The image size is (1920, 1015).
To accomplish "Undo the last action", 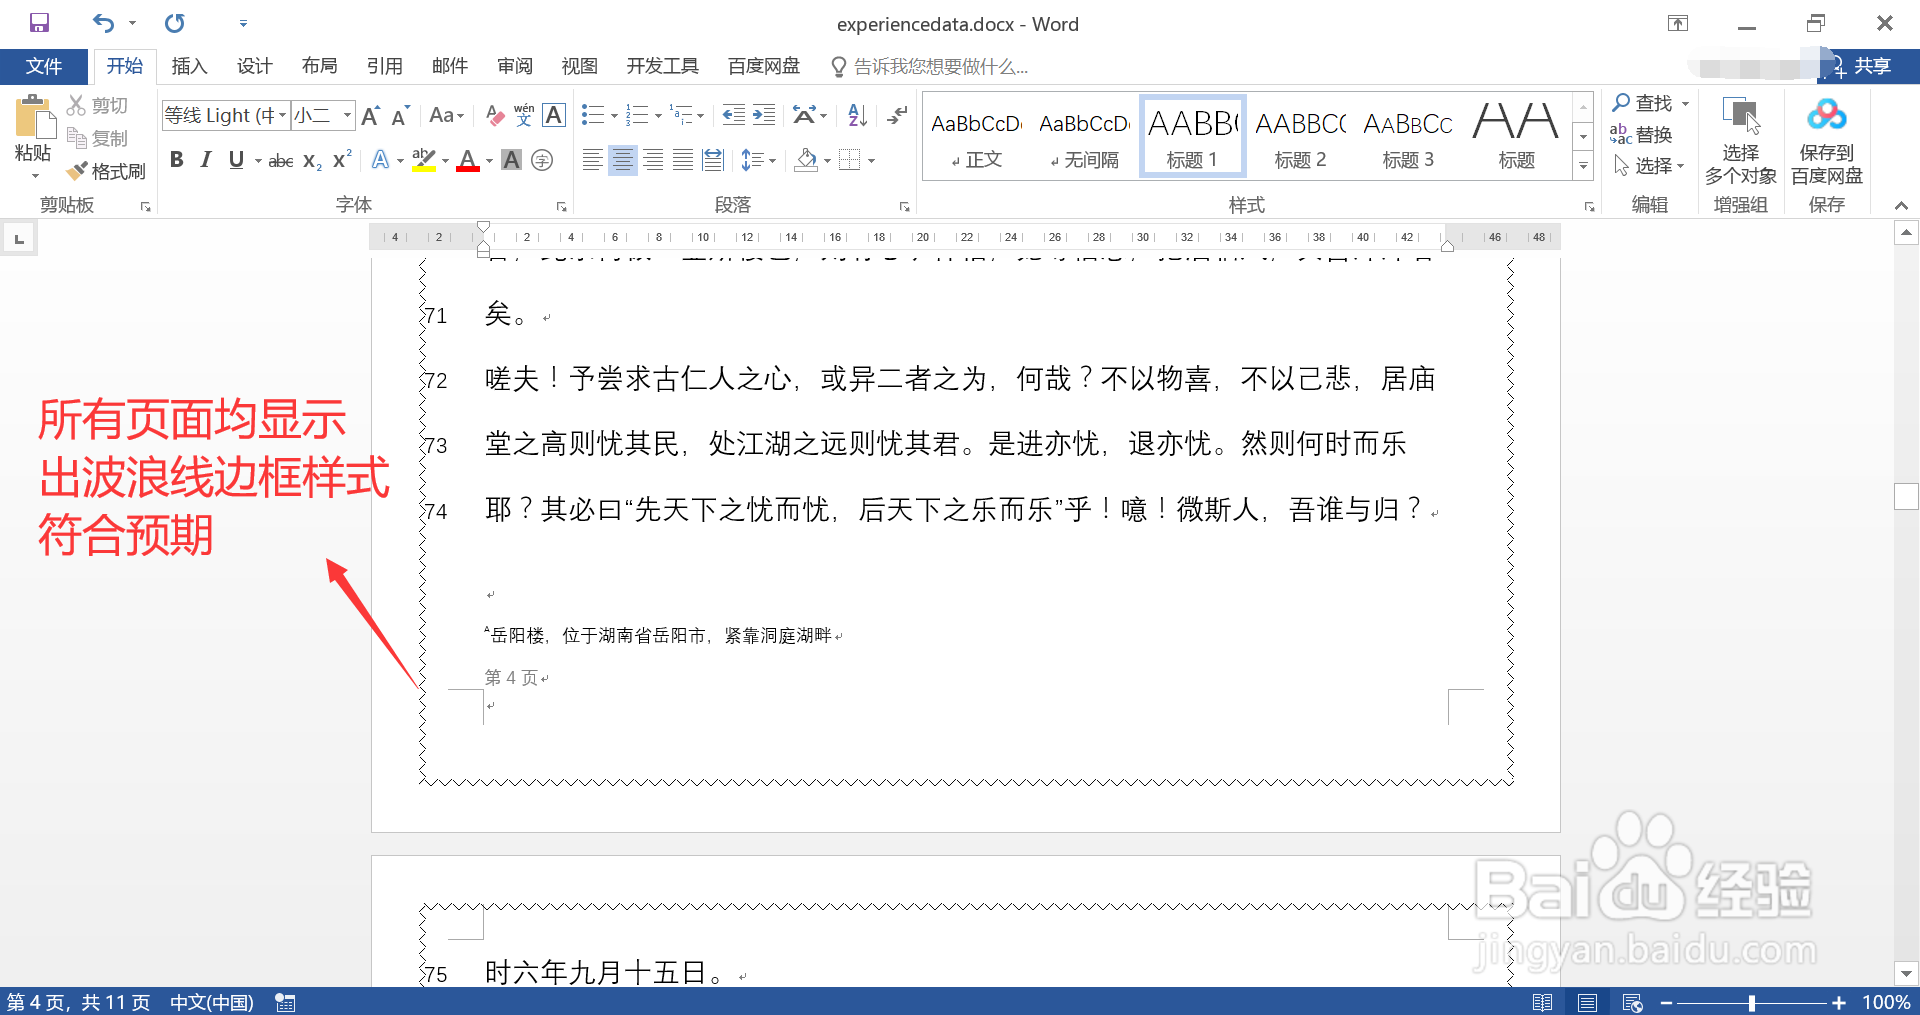I will tap(104, 23).
